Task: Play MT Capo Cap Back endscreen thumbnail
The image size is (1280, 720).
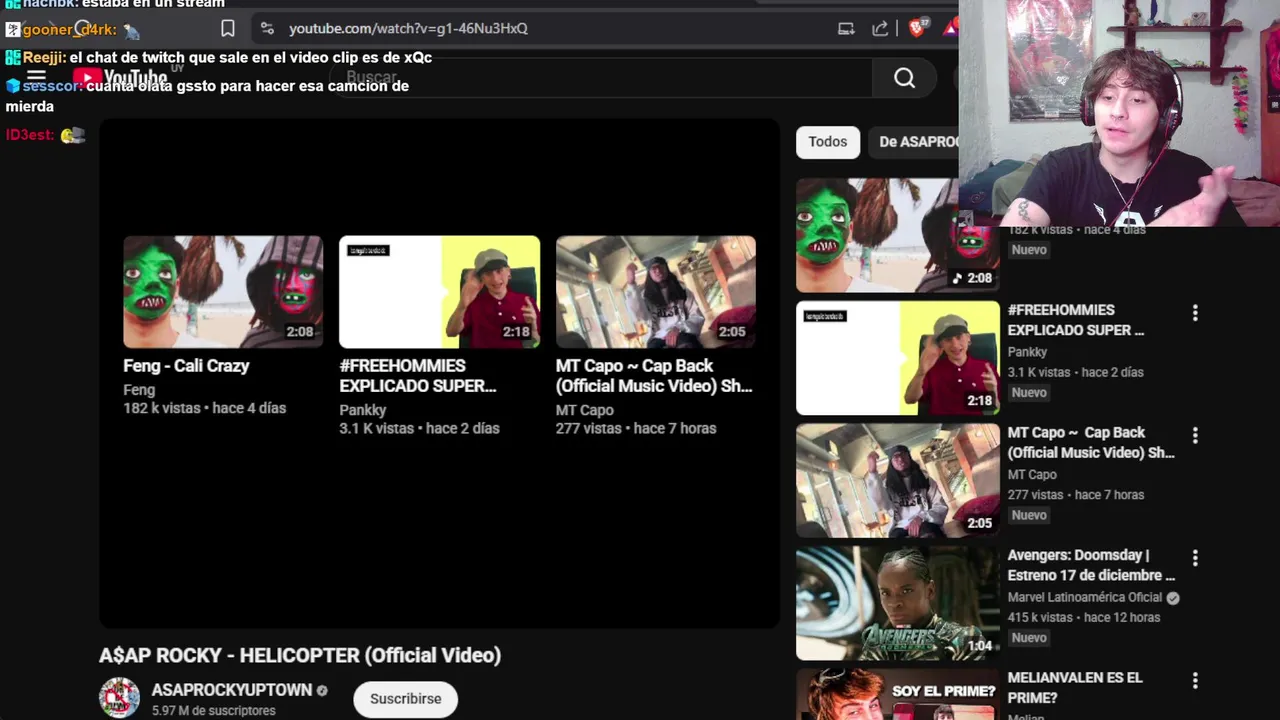Action: (656, 292)
